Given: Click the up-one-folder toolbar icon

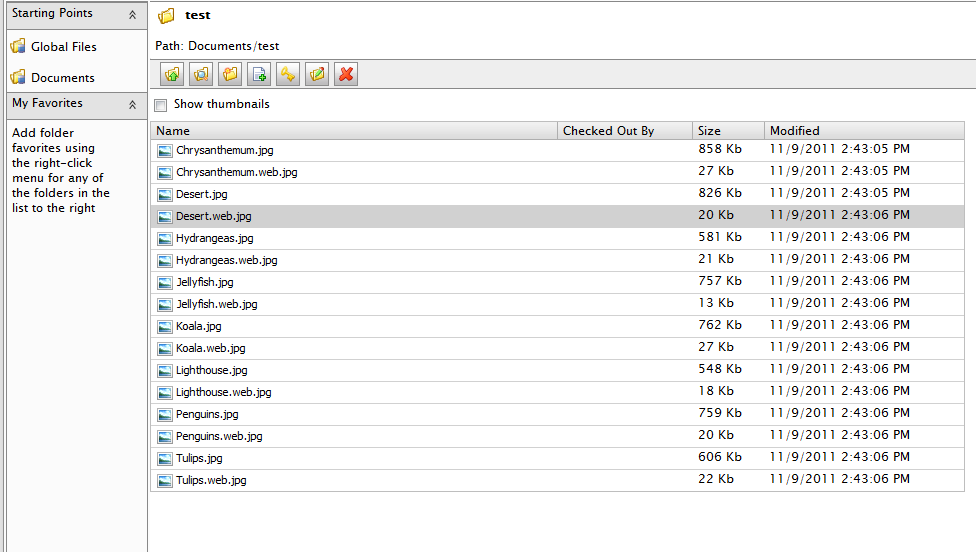Looking at the screenshot, I should click(x=172, y=74).
